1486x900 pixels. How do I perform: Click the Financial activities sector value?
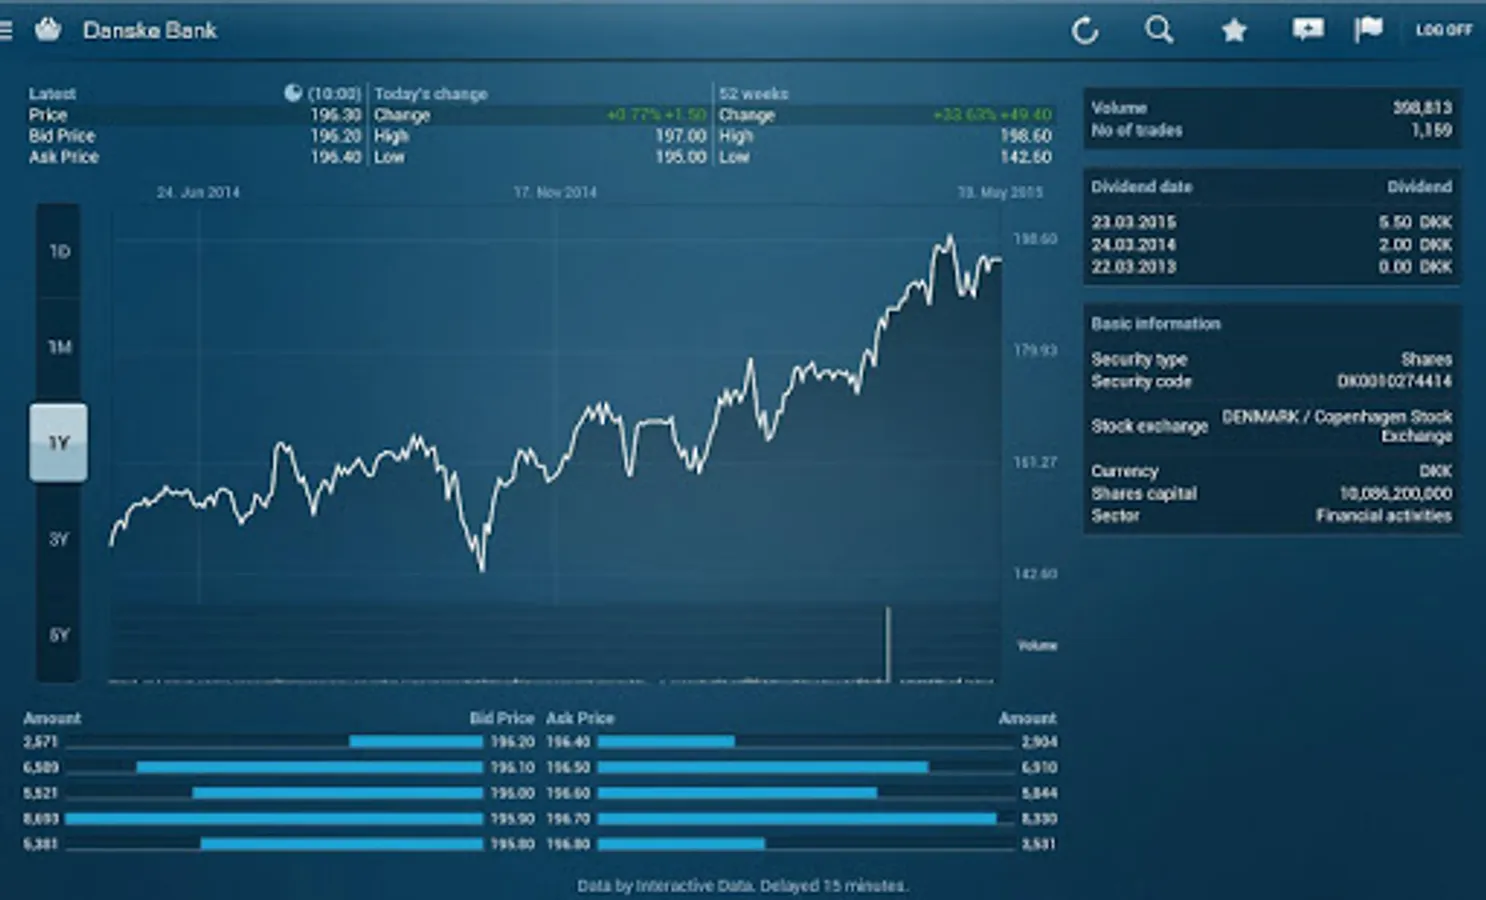tap(1384, 516)
